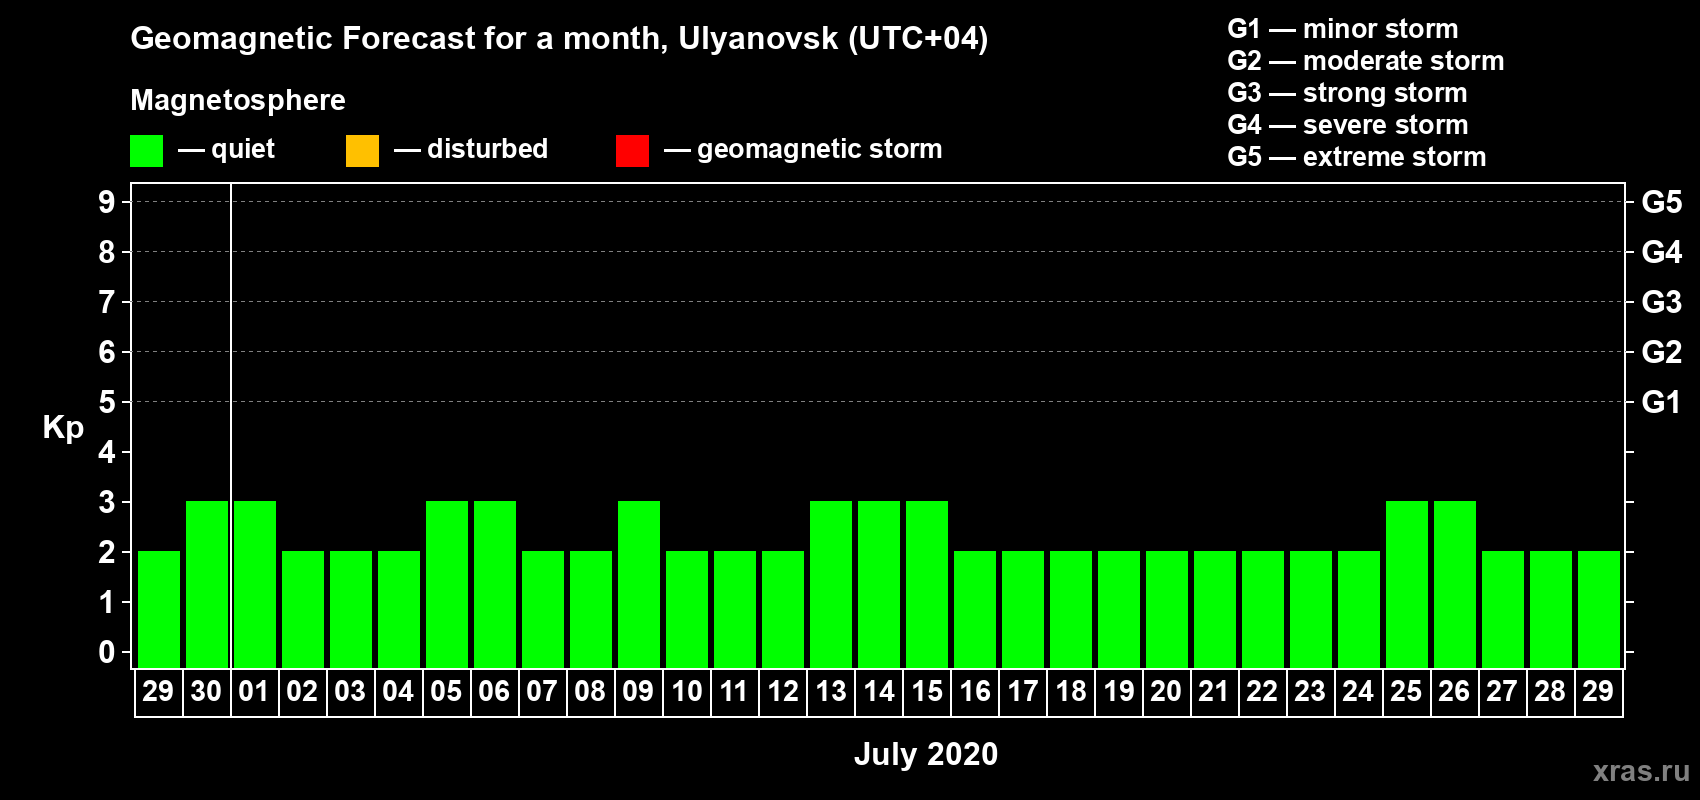Select the chart title 'Geomagnetic Forecast for a month'

396,38
